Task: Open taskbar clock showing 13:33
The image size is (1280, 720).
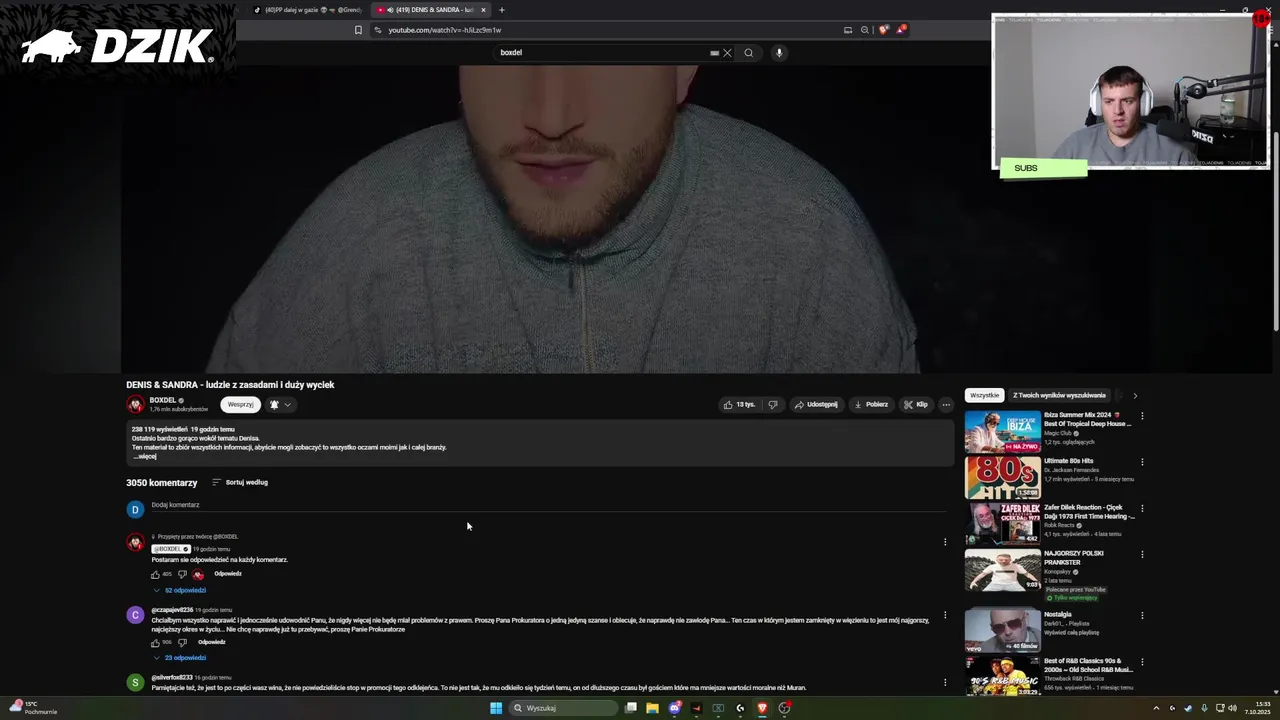Action: (x=1257, y=708)
